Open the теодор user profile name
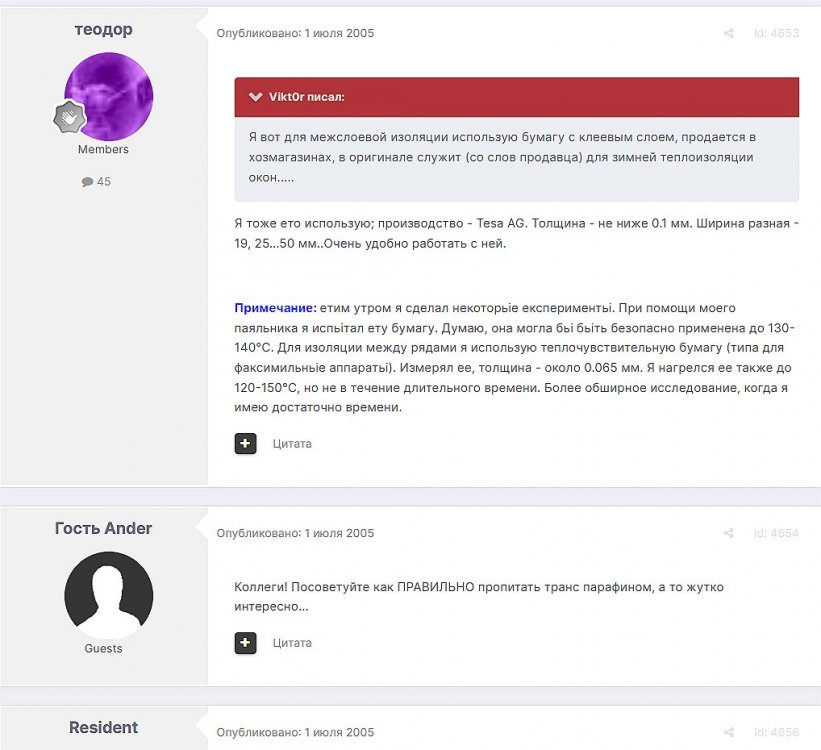Viewport: 821px width, 750px height. coord(103,29)
